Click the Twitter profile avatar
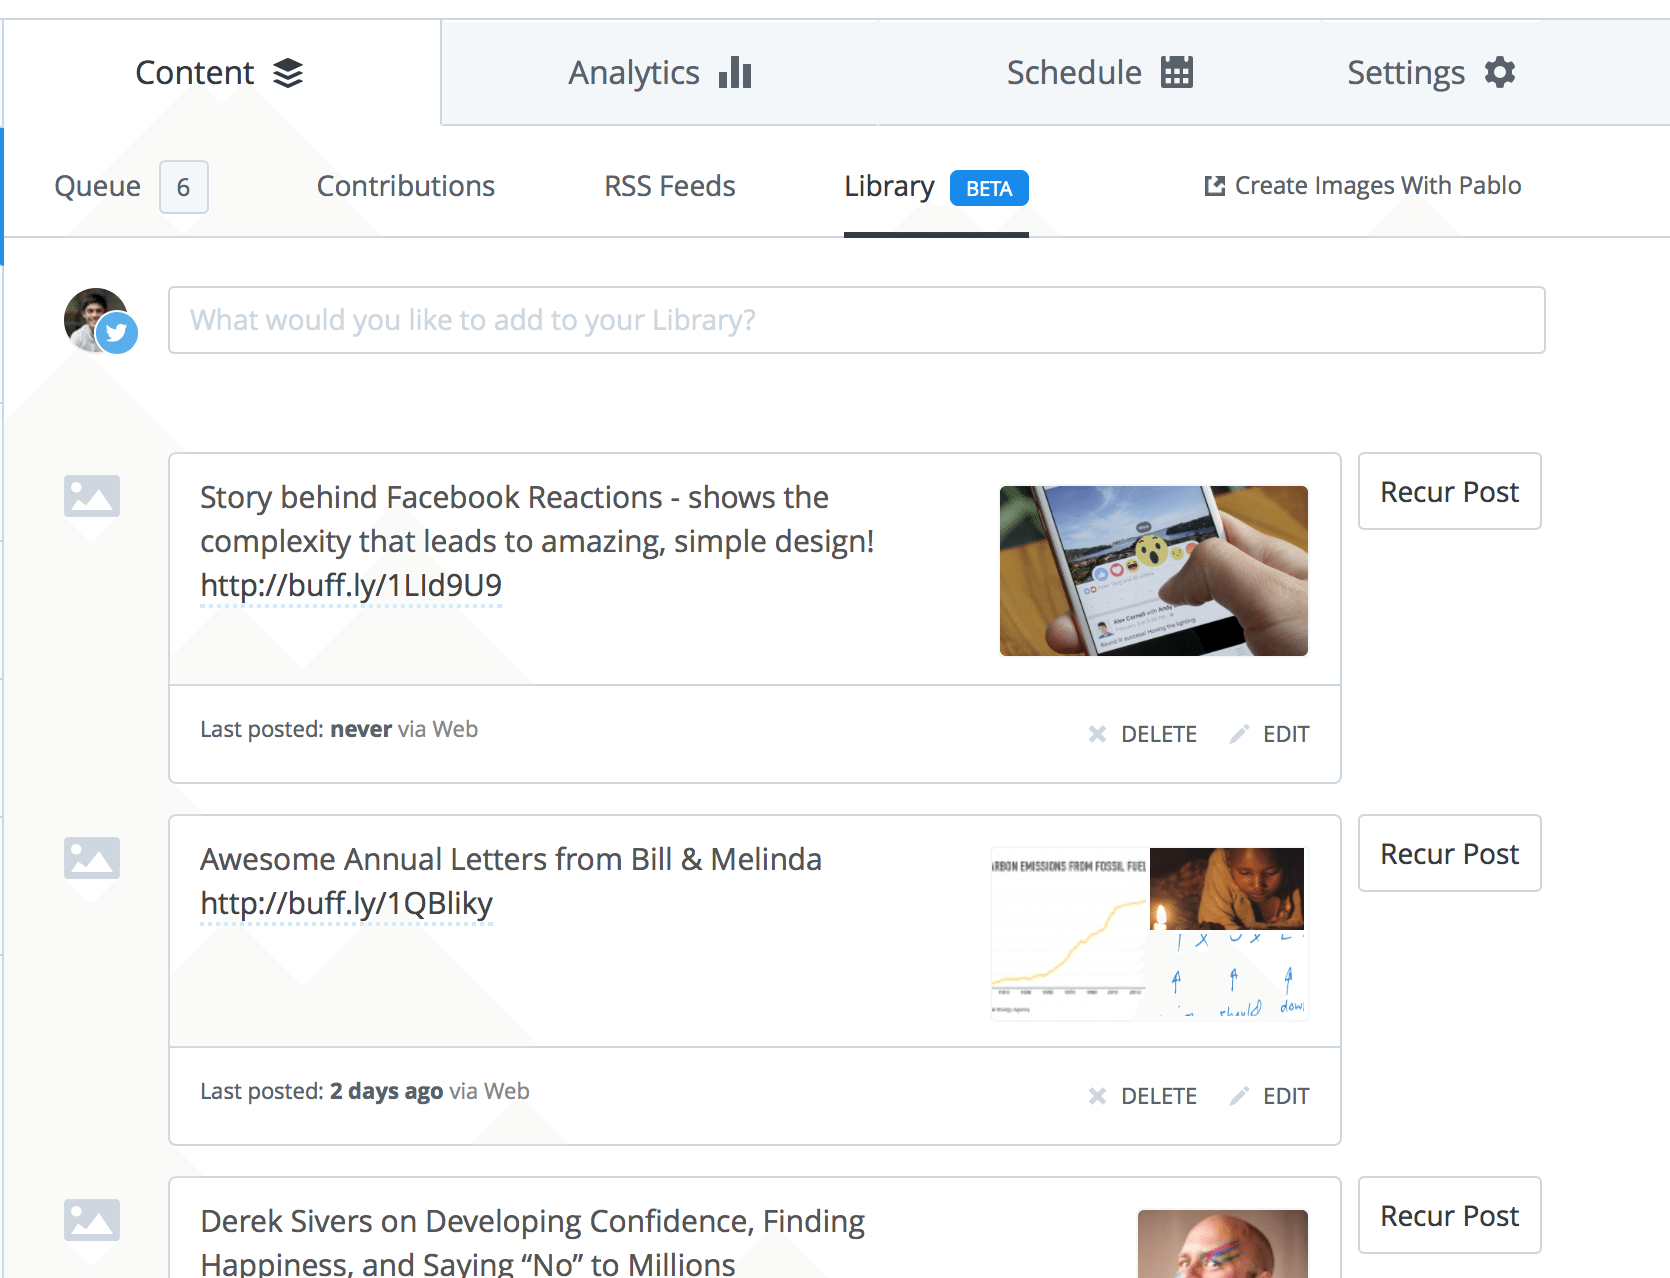1670x1278 pixels. coord(99,321)
